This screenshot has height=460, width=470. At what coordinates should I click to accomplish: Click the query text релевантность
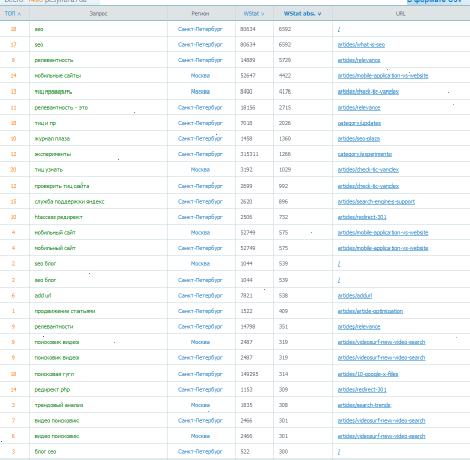click(x=54, y=60)
